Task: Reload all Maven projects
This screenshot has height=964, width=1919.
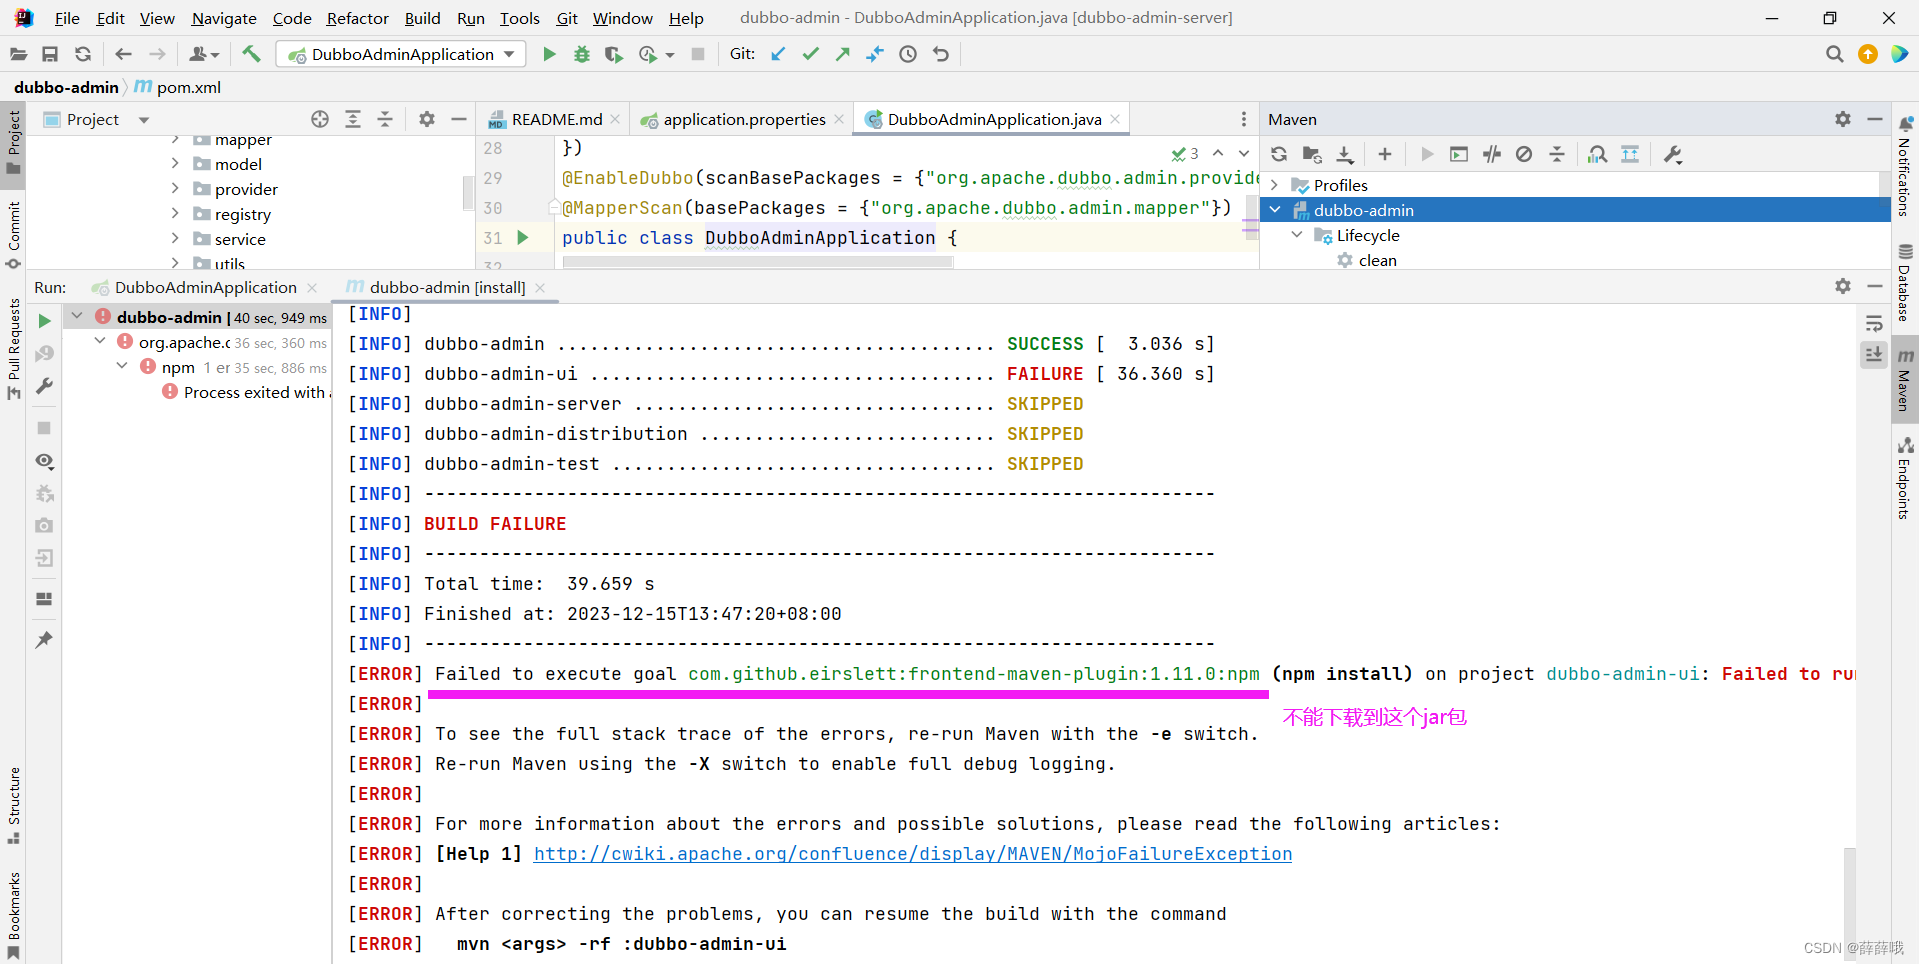Action: coord(1279,154)
